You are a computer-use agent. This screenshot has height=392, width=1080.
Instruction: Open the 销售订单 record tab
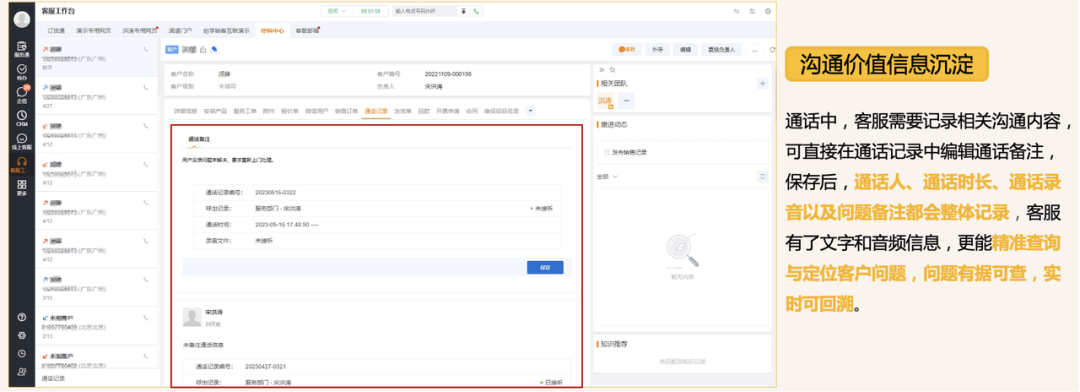346,110
